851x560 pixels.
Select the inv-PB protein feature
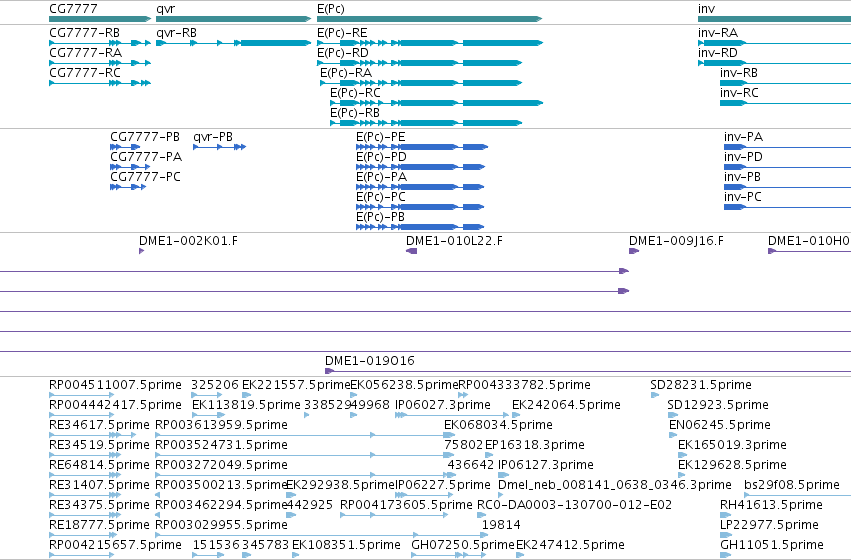click(x=788, y=187)
